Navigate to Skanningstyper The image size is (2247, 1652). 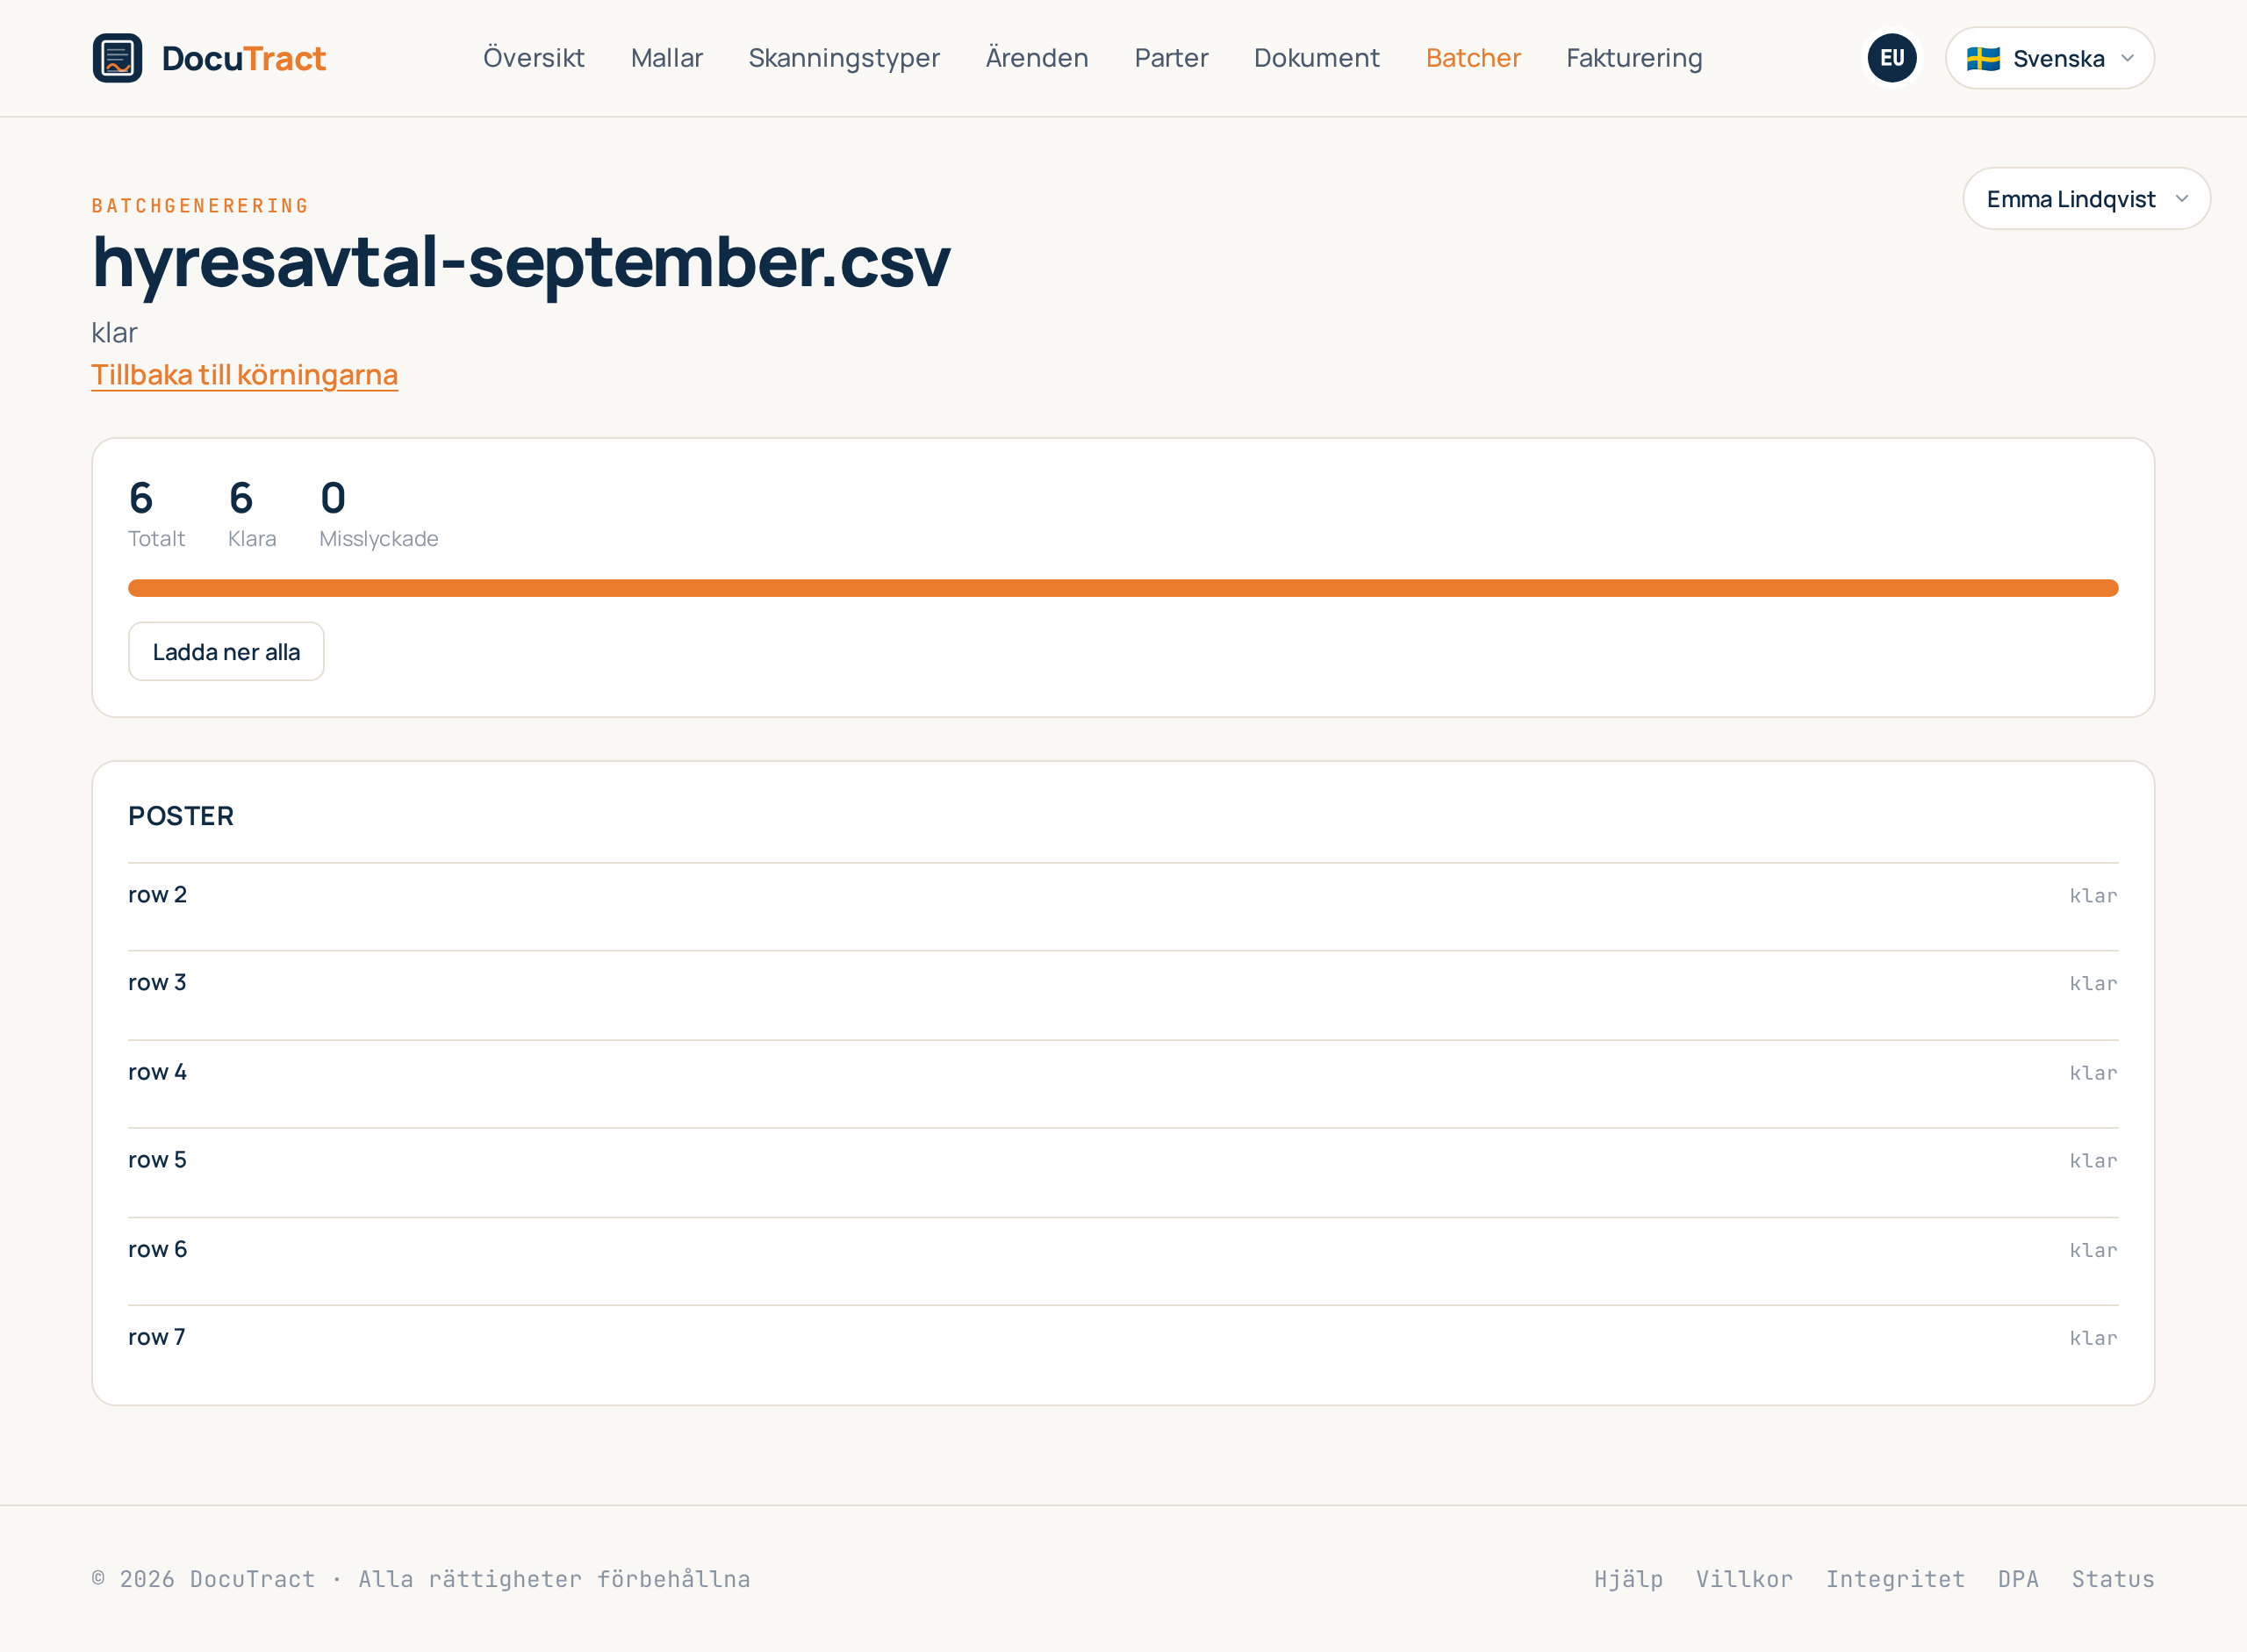coord(844,58)
